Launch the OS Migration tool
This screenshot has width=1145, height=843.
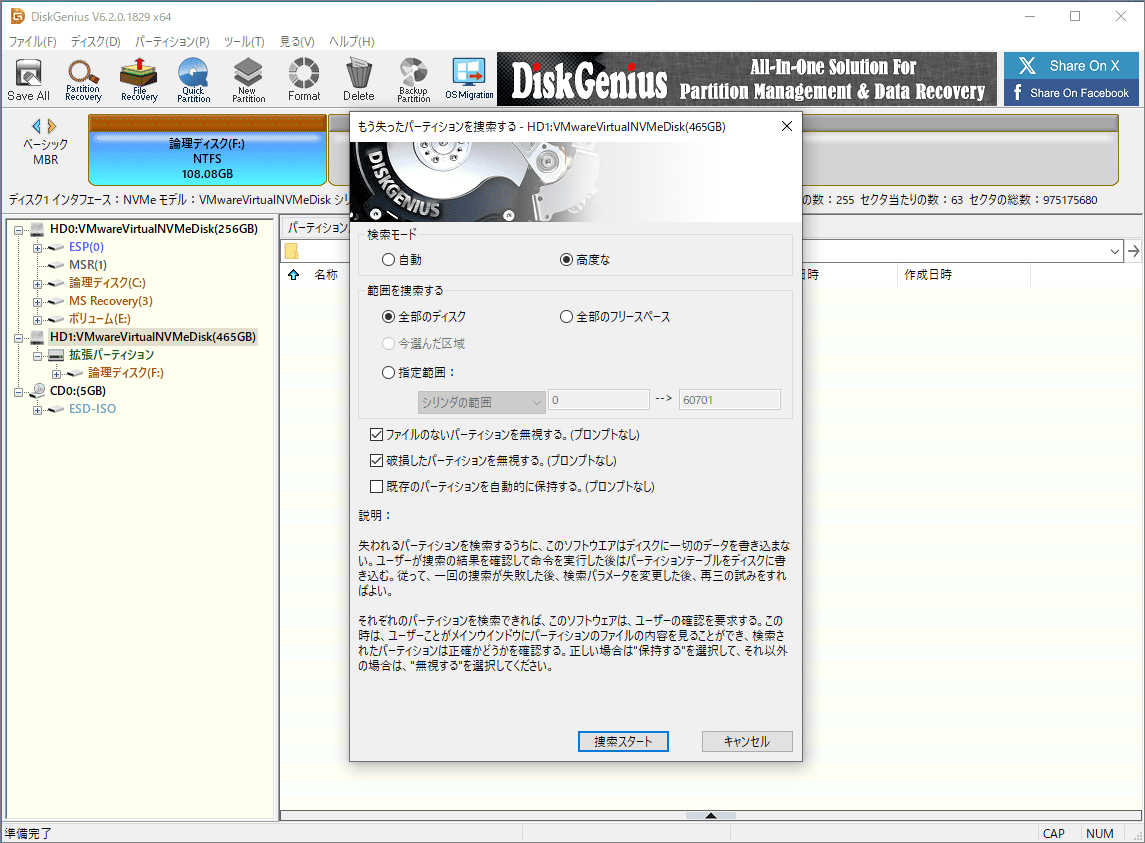pyautogui.click(x=469, y=80)
